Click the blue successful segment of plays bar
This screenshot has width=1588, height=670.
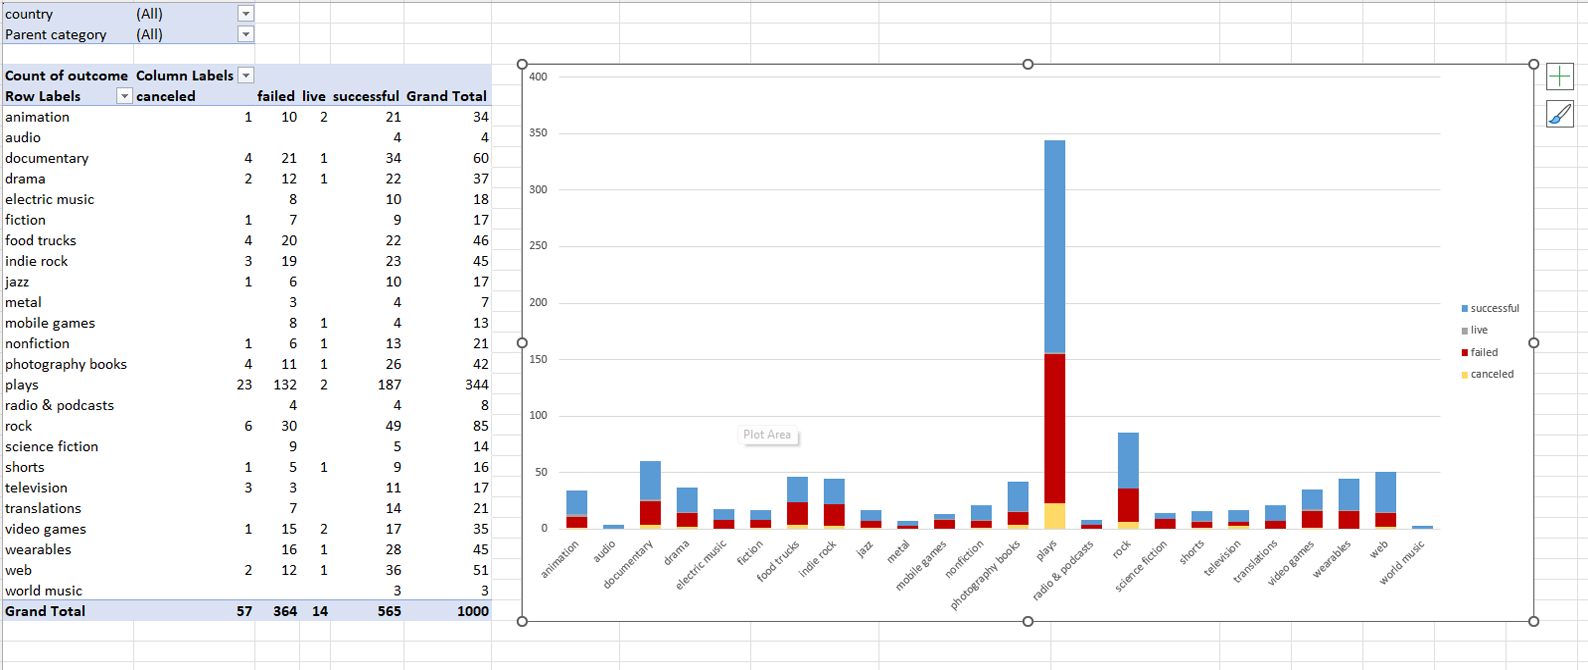(x=1054, y=245)
